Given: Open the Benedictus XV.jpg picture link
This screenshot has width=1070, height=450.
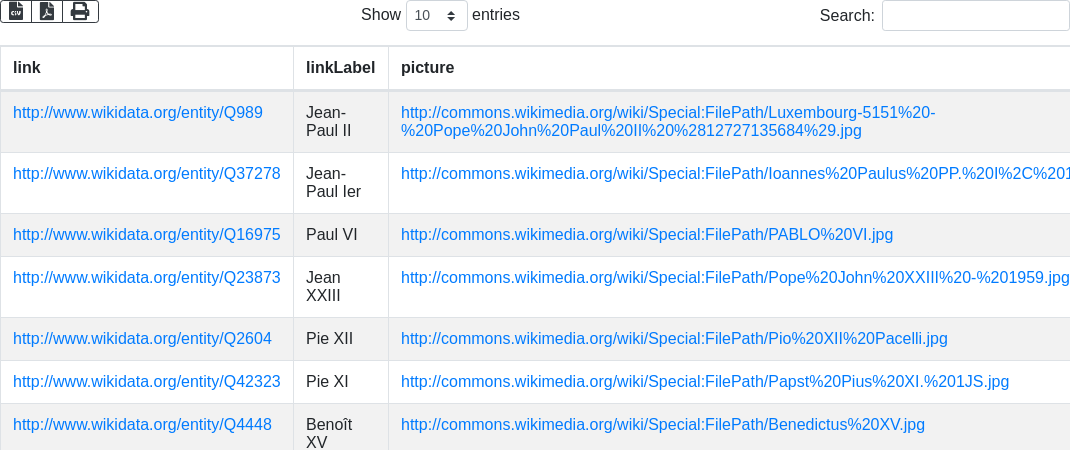Looking at the screenshot, I should tap(663, 424).
